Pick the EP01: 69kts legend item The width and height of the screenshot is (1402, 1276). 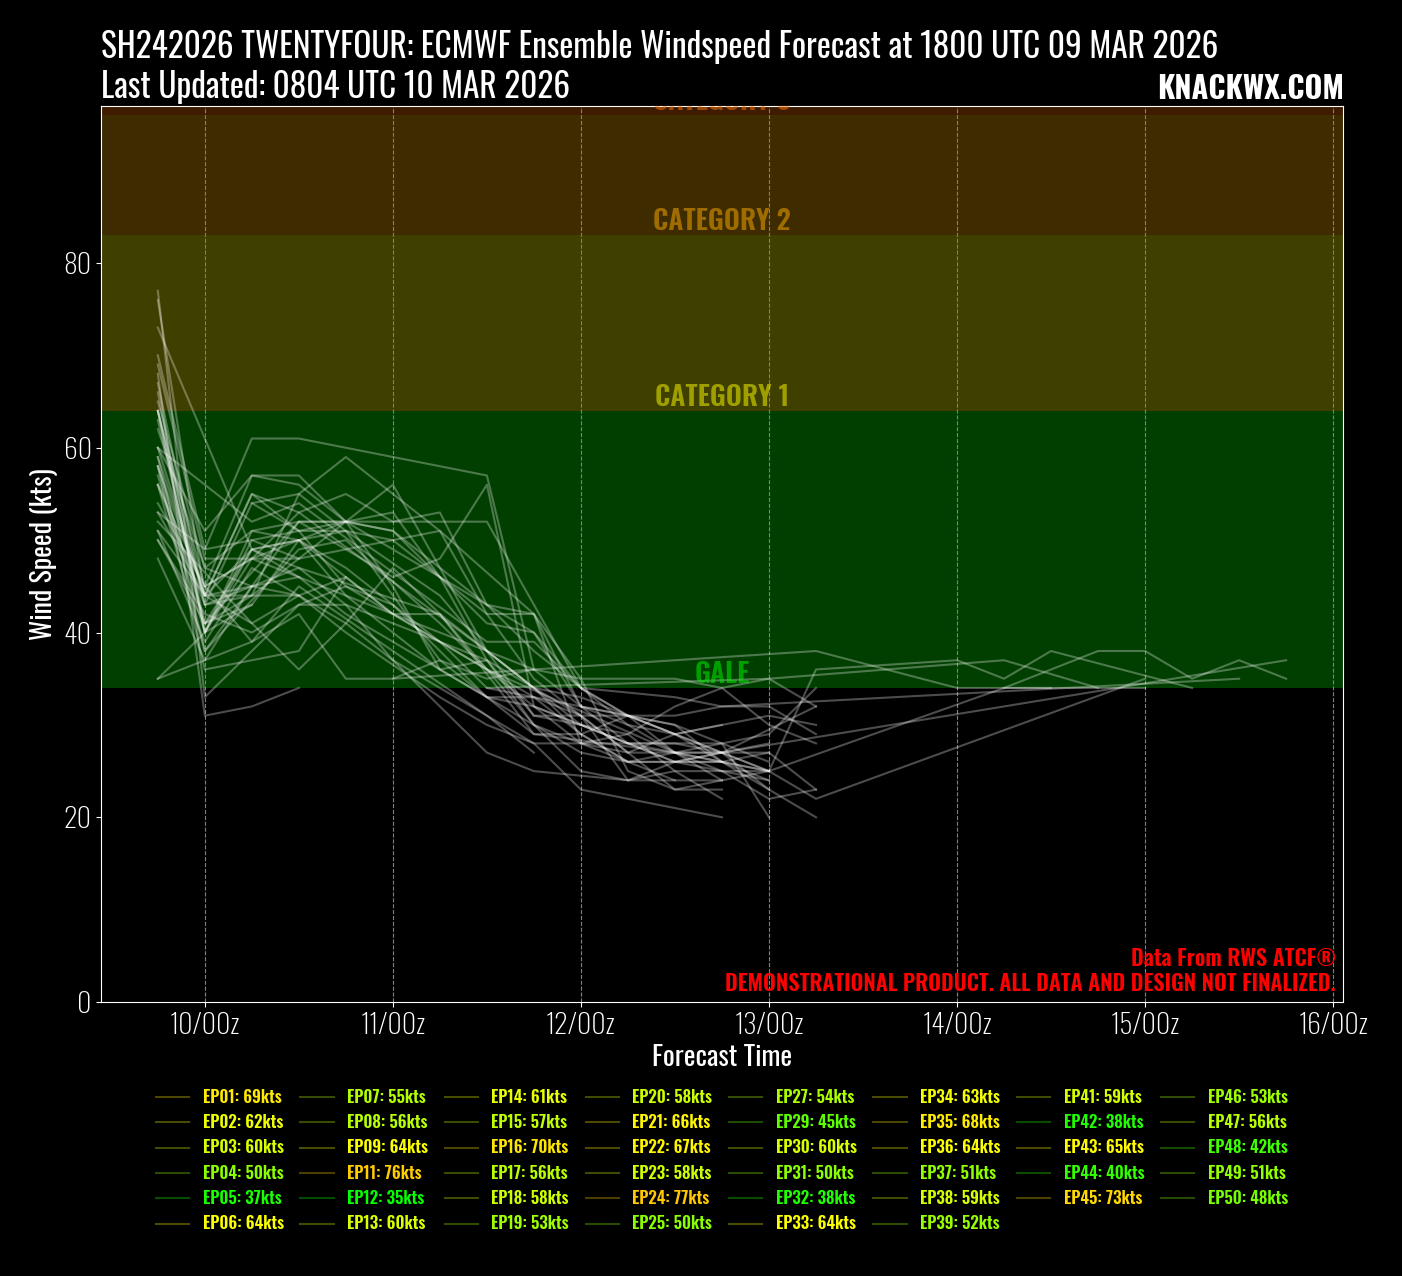(x=242, y=1096)
